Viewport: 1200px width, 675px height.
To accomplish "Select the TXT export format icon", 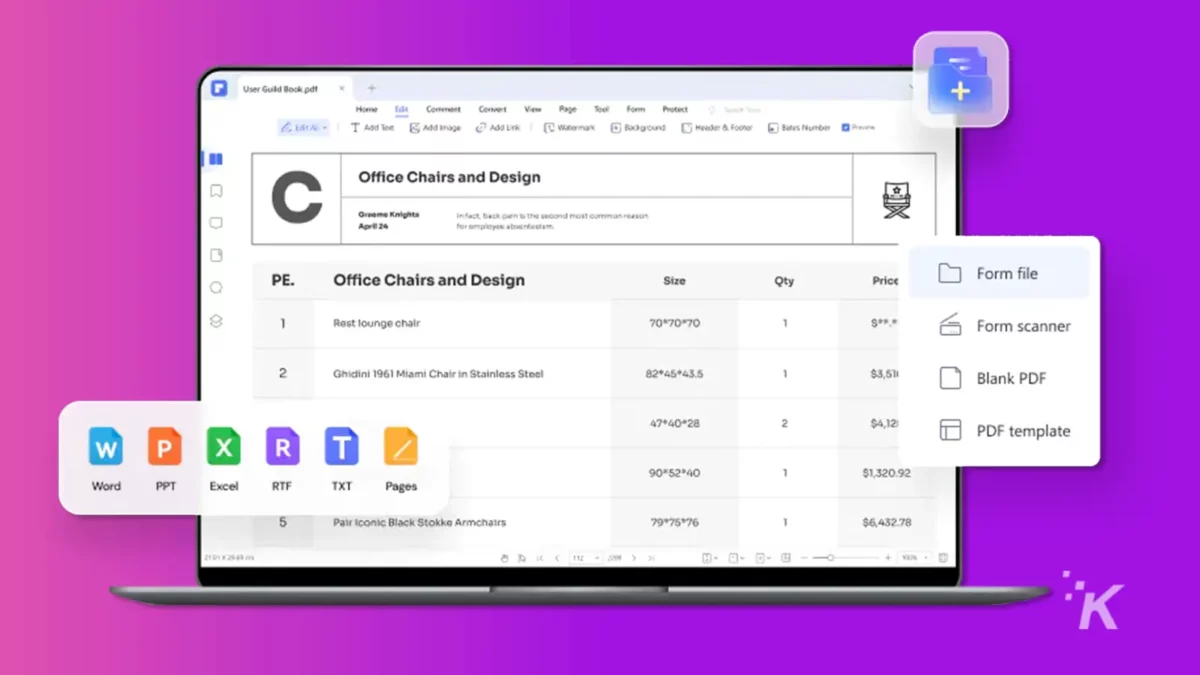I will (342, 447).
